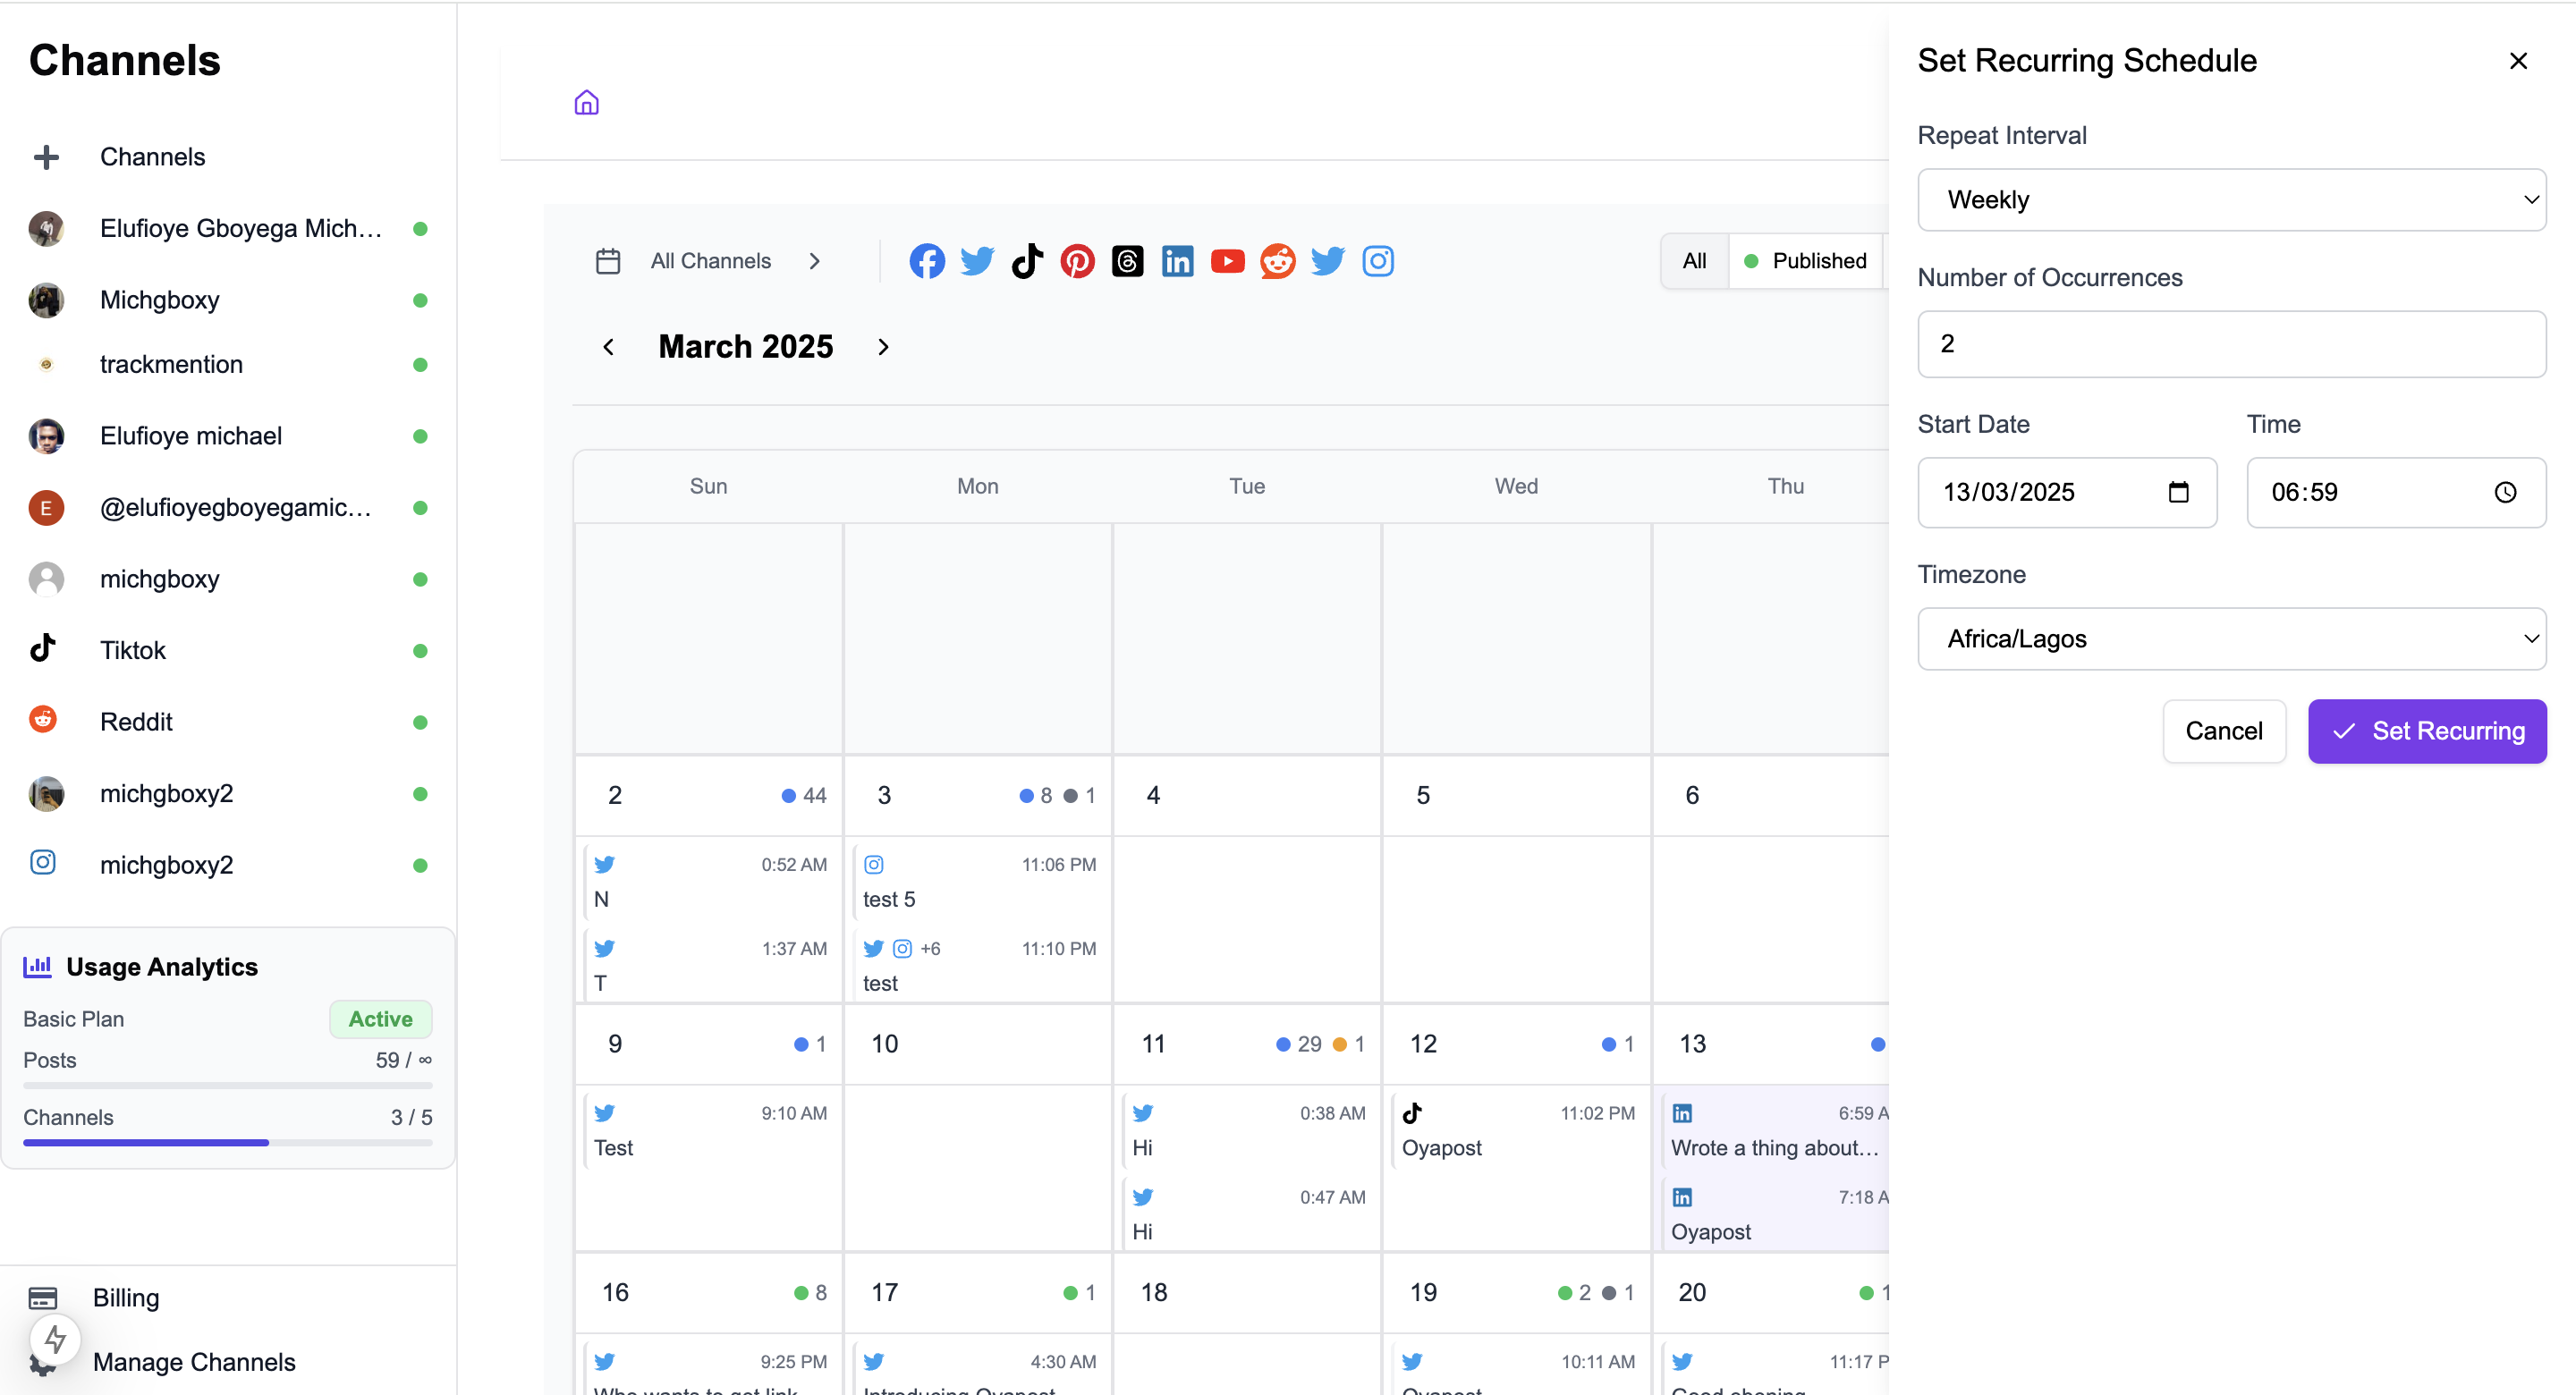This screenshot has width=2576, height=1395.
Task: Filter calendar by Instagram icon
Action: [1378, 261]
